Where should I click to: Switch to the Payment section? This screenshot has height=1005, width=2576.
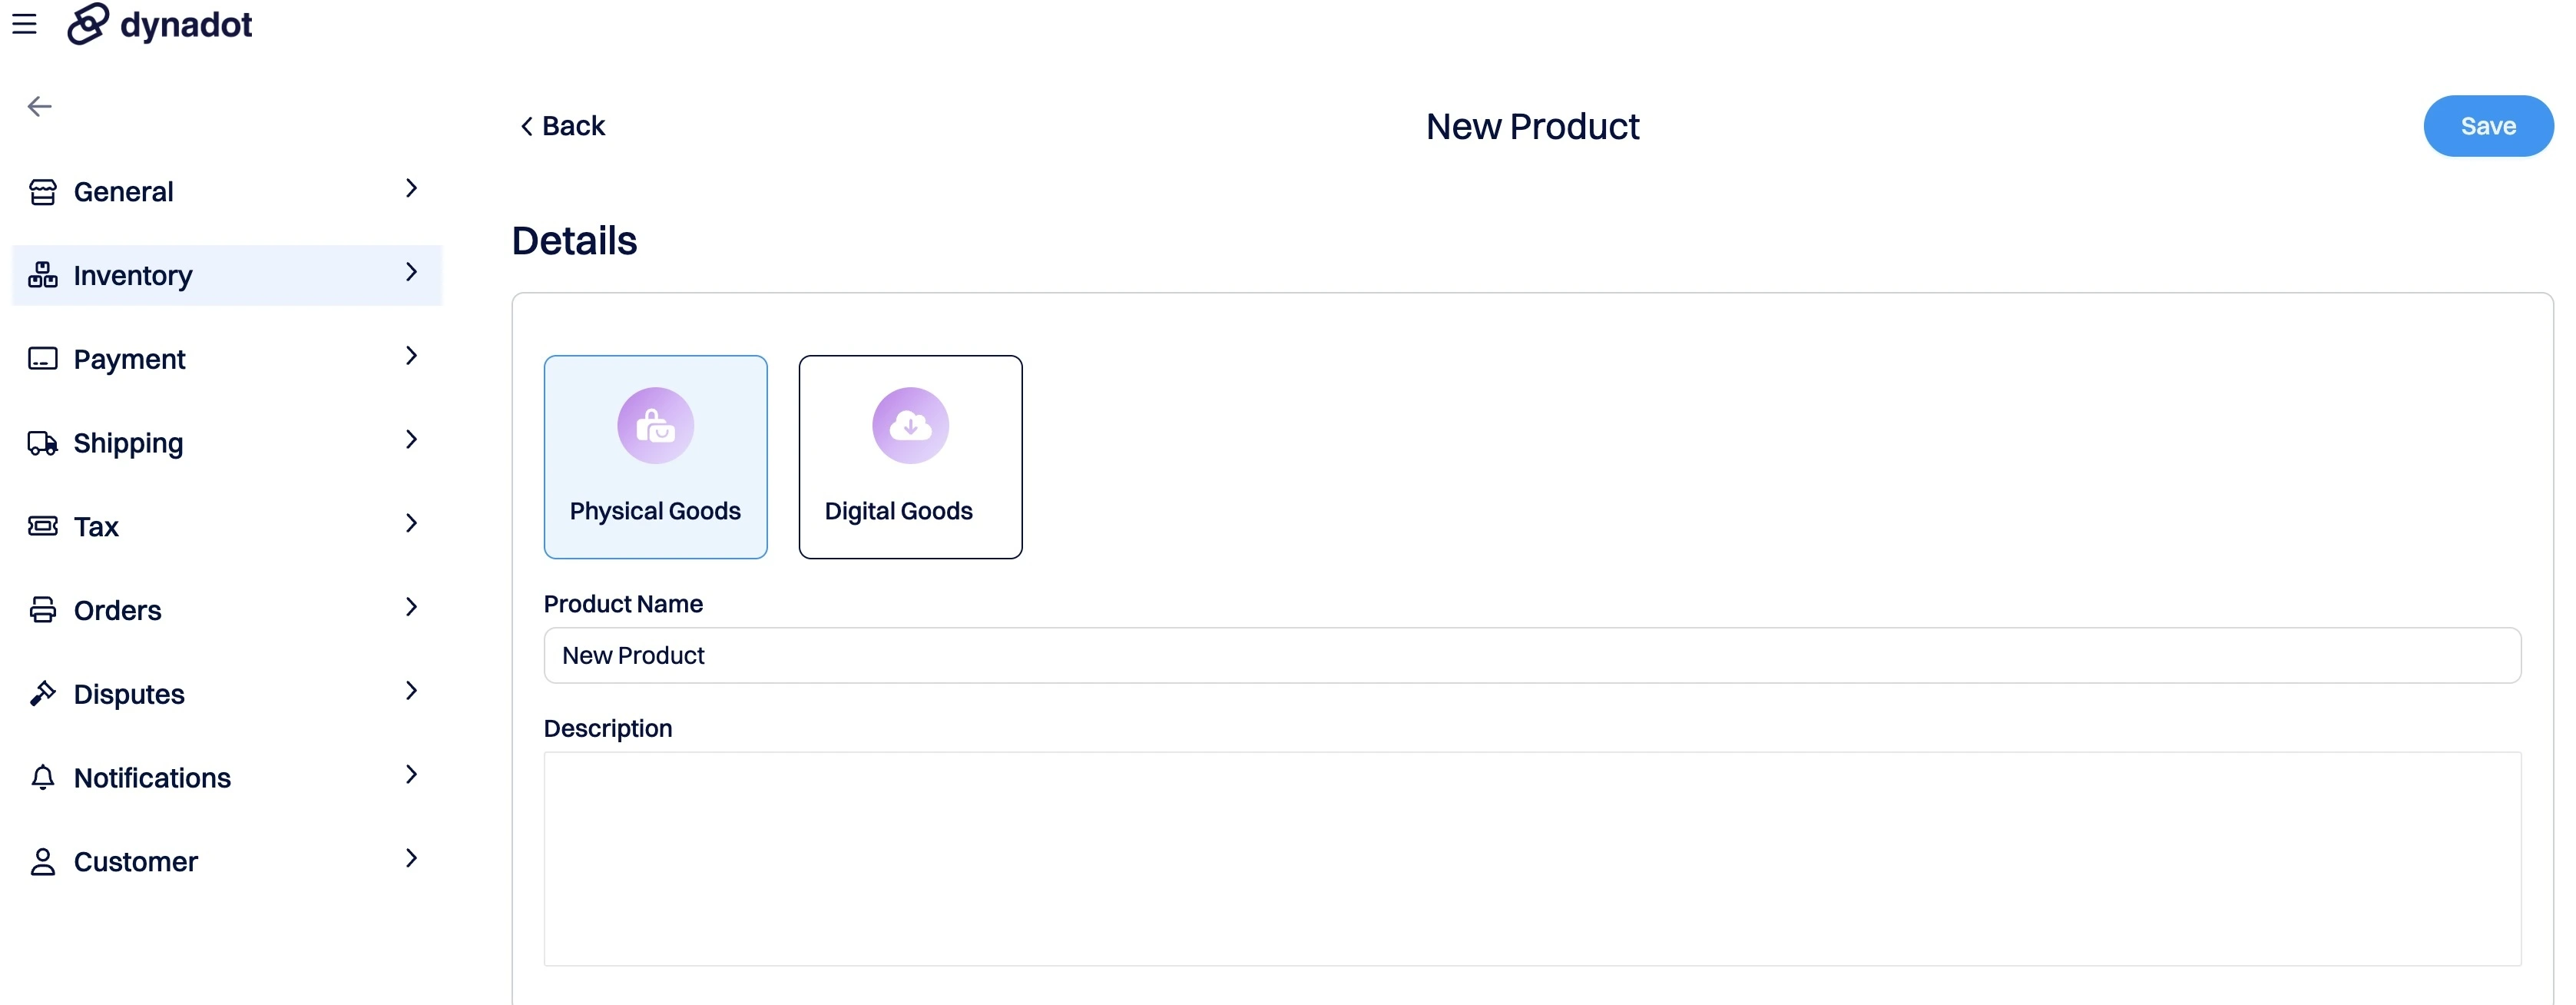coord(130,359)
